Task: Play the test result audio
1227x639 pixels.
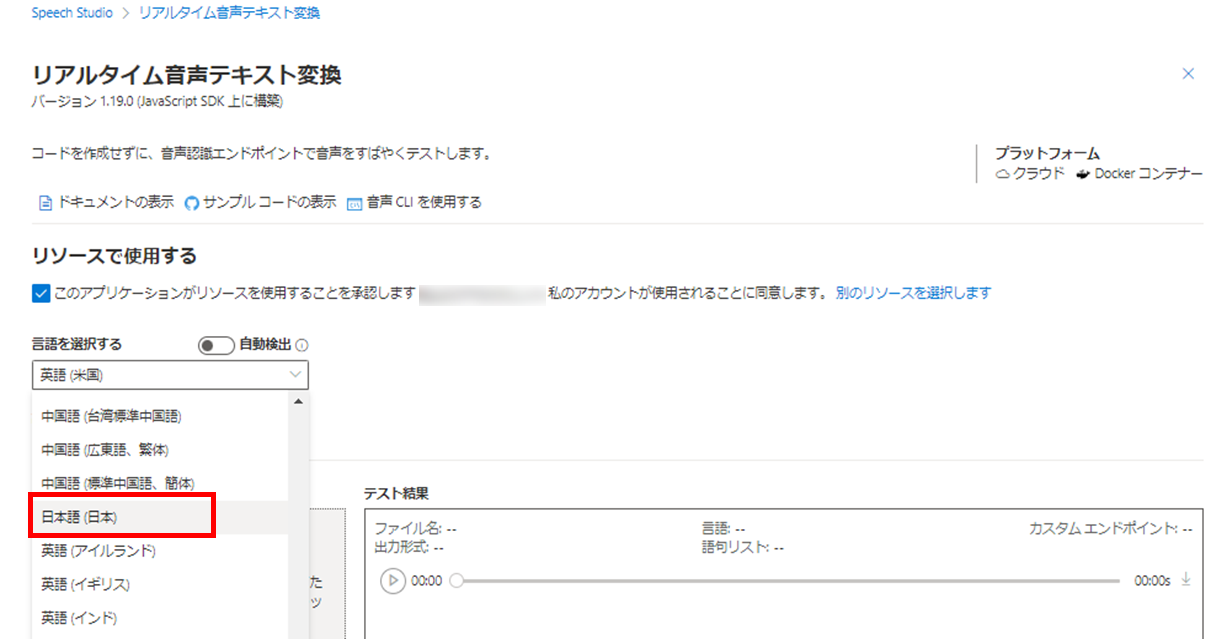Action: point(393,580)
